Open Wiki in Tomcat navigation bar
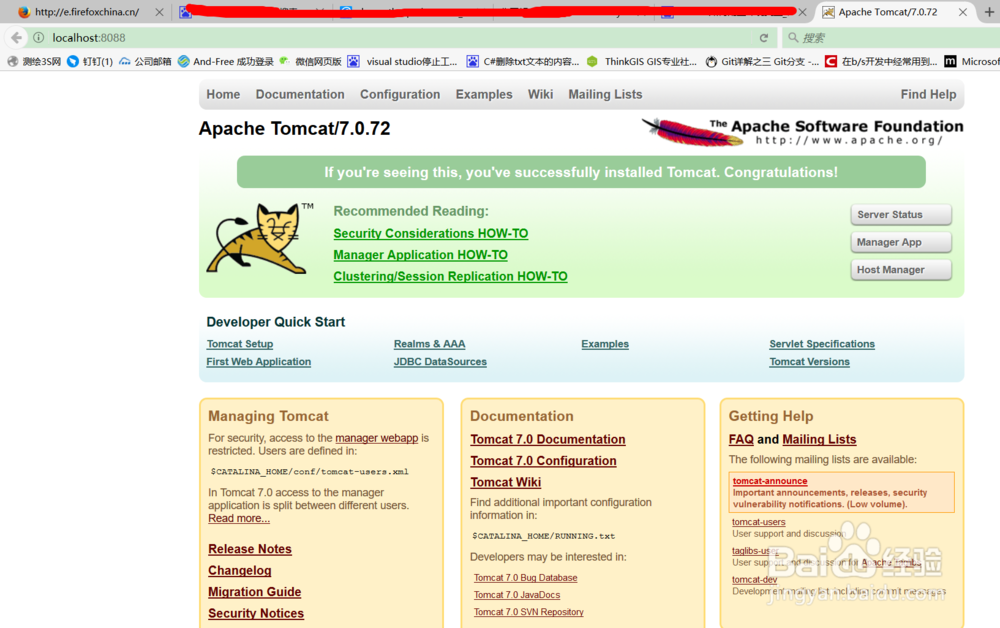This screenshot has height=628, width=1000. pos(540,94)
